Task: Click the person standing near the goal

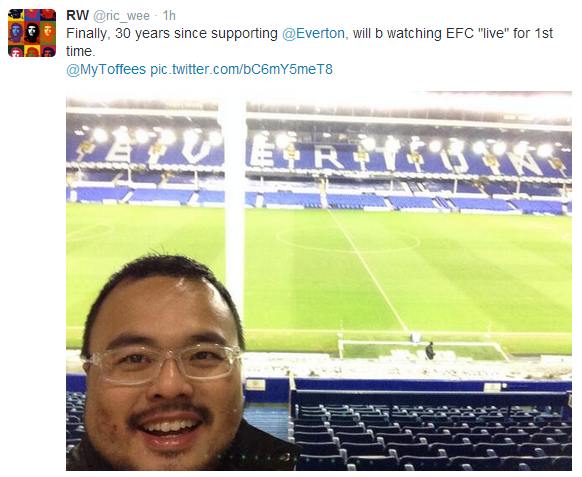Action: click(x=430, y=351)
